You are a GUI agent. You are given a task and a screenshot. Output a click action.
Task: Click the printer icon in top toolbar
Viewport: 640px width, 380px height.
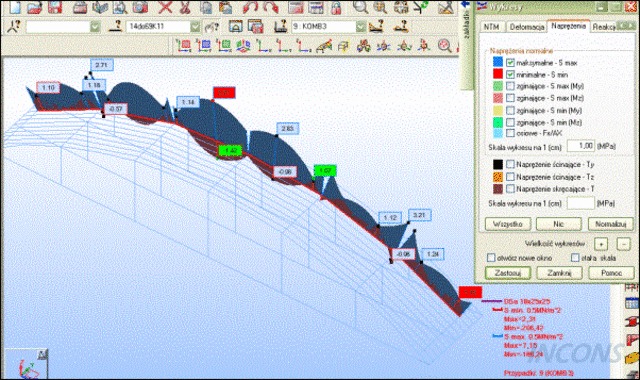pos(80,7)
